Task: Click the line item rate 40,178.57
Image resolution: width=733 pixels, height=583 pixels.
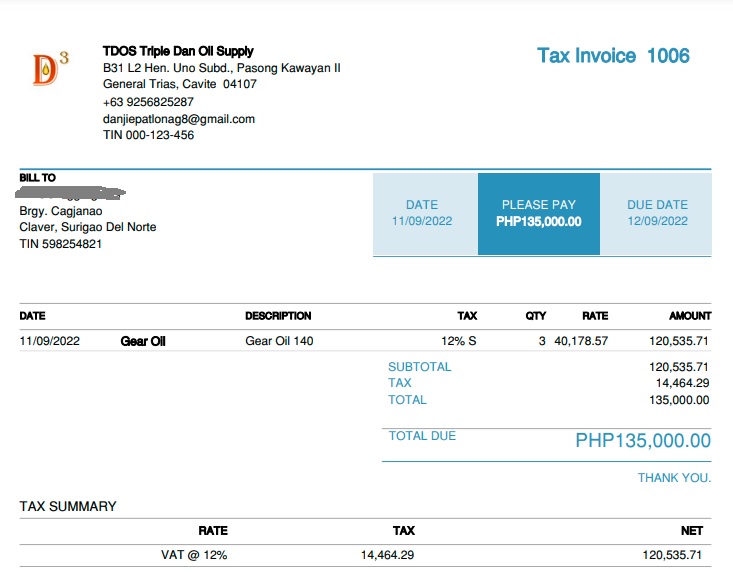Action: click(x=580, y=342)
